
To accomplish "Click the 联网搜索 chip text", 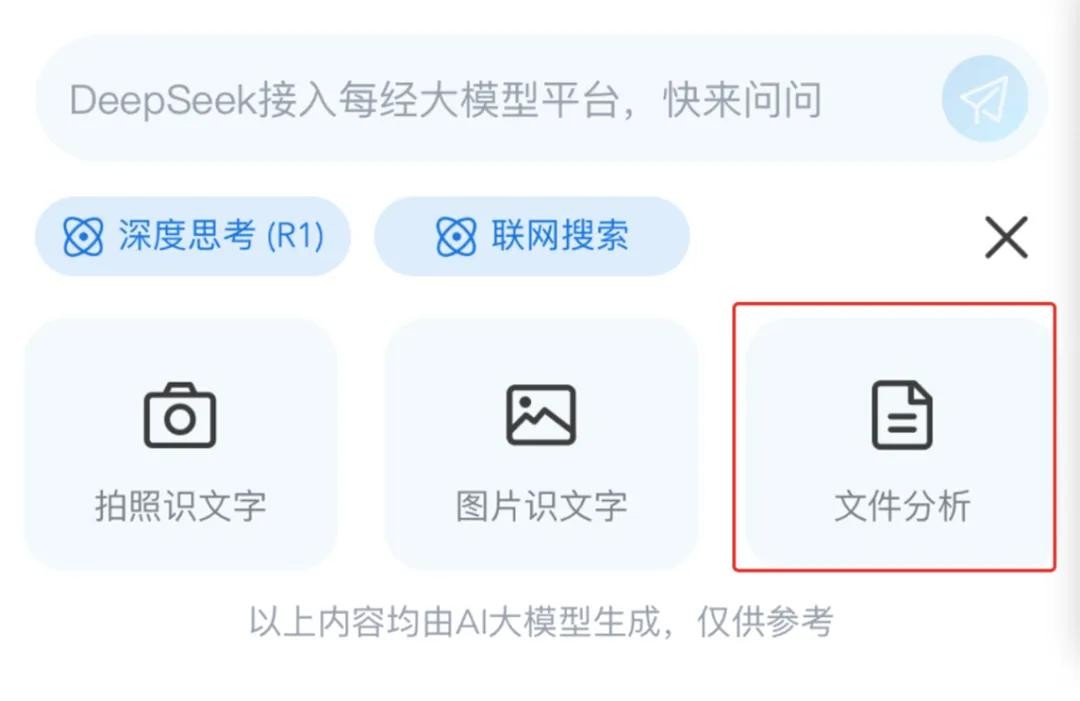I will coord(560,236).
